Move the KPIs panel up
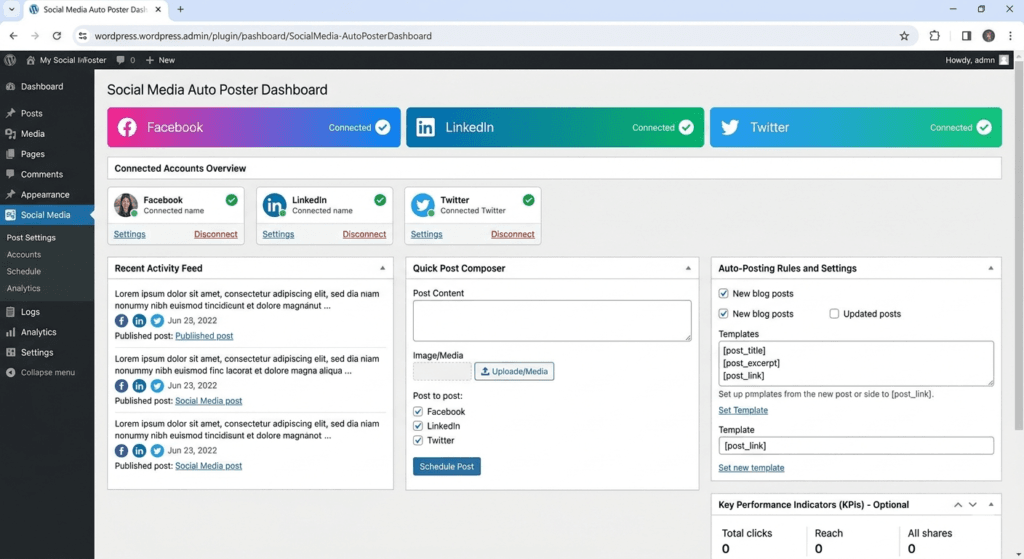This screenshot has width=1024, height=559. (x=957, y=505)
